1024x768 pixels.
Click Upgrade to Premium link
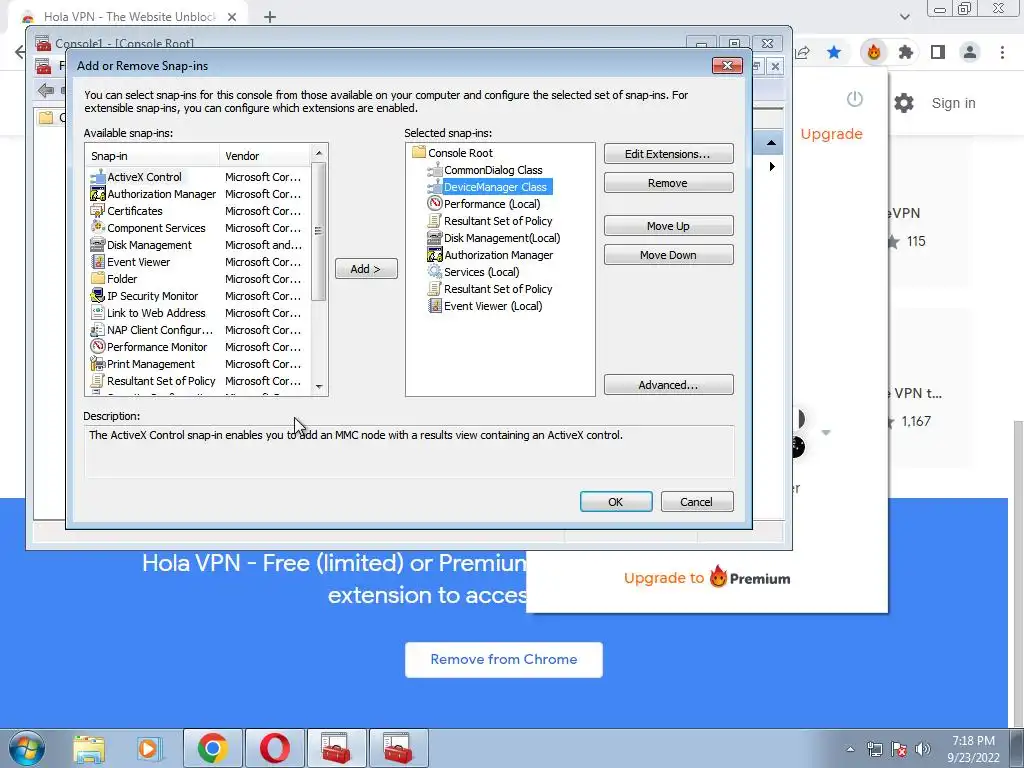click(707, 578)
